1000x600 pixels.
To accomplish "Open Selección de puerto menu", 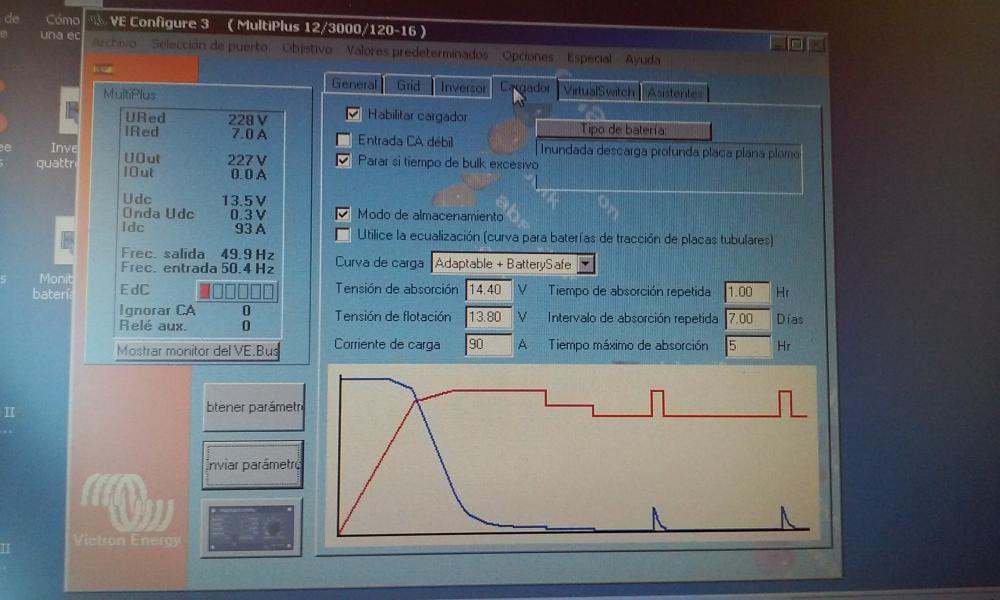I will click(209, 45).
